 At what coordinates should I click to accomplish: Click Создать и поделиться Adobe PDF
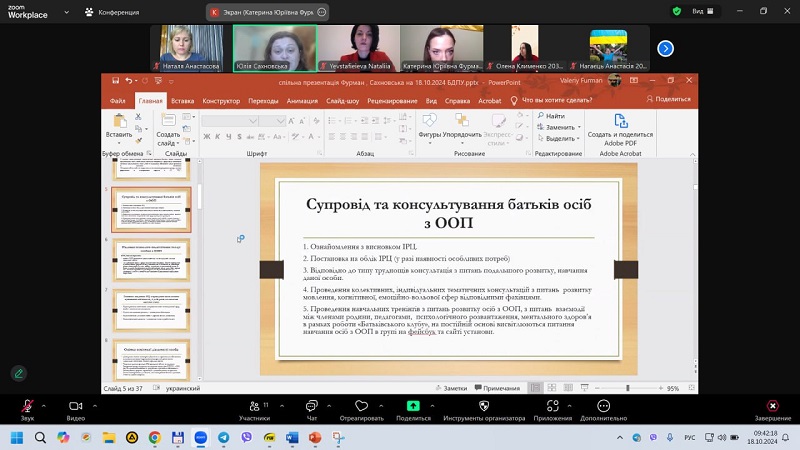point(620,130)
